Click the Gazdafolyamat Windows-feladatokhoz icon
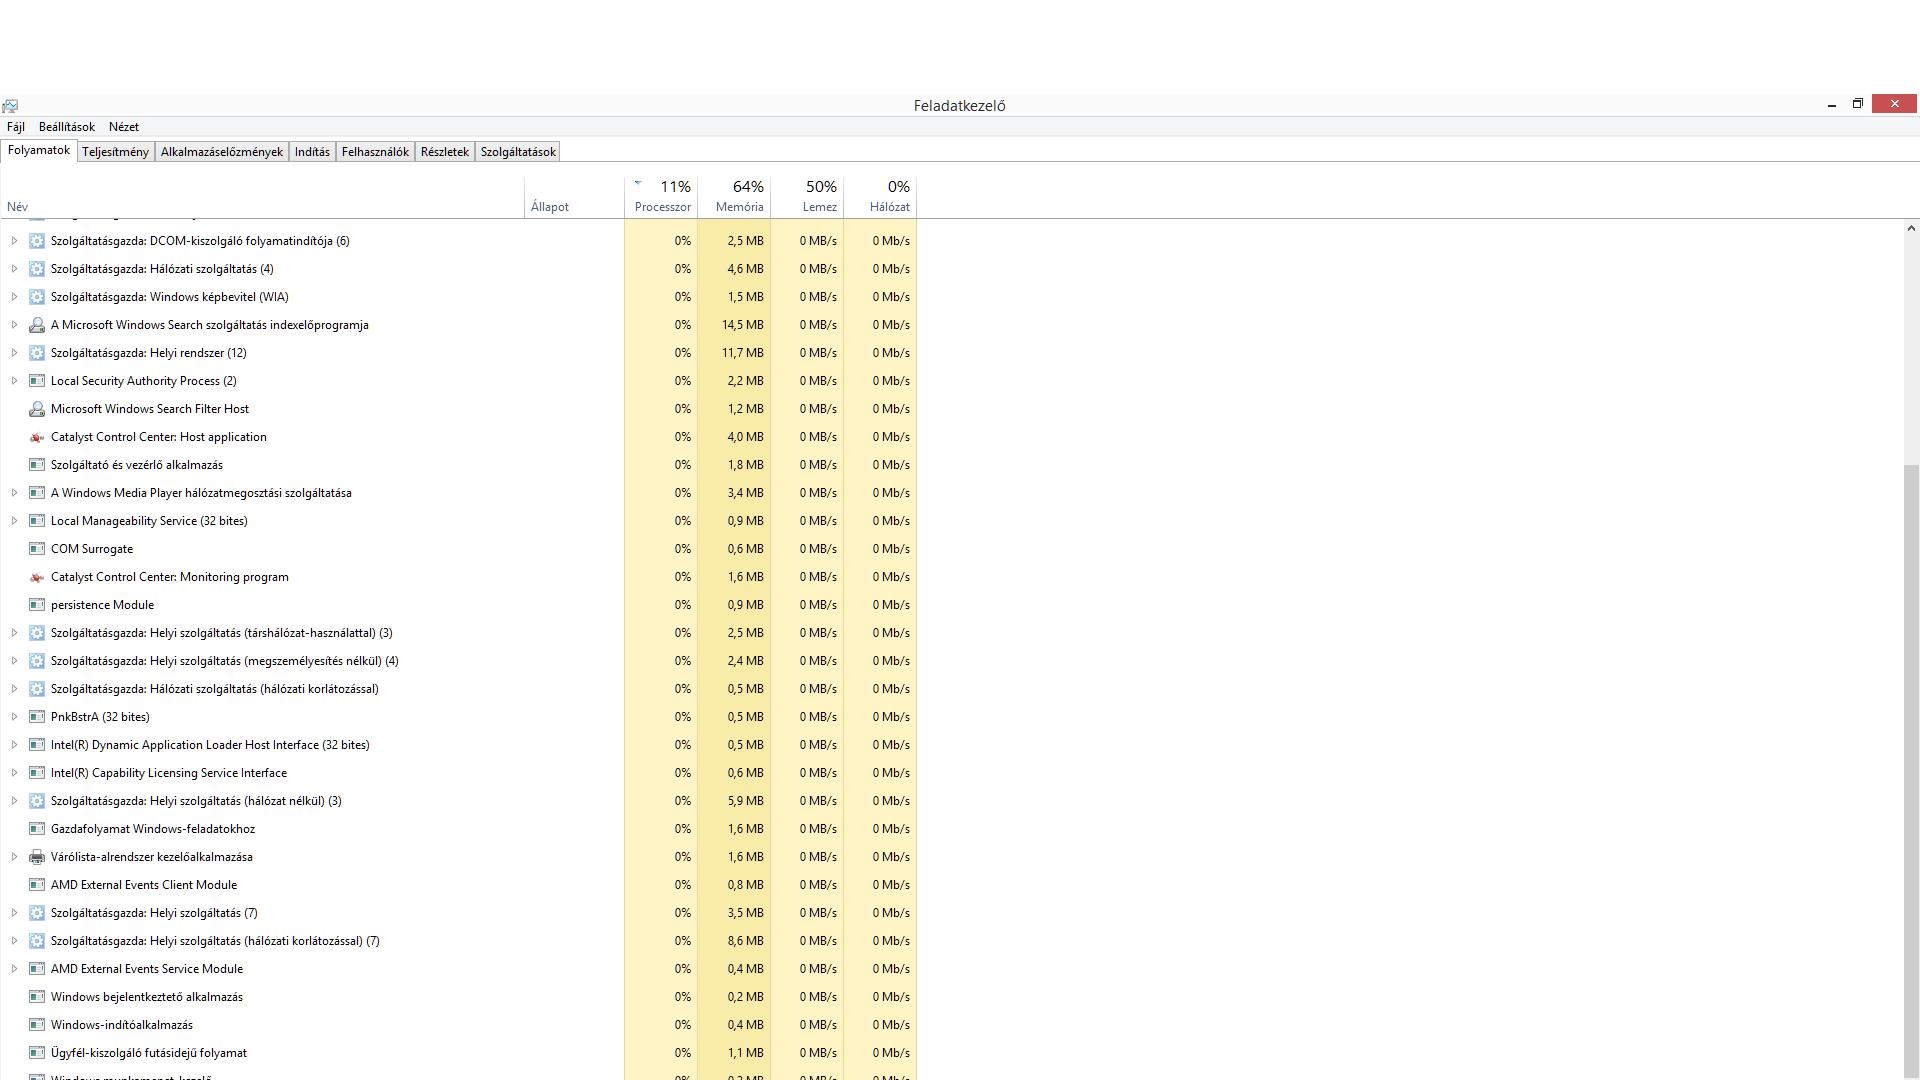Viewport: 1920px width, 1080px height. pyautogui.click(x=37, y=829)
